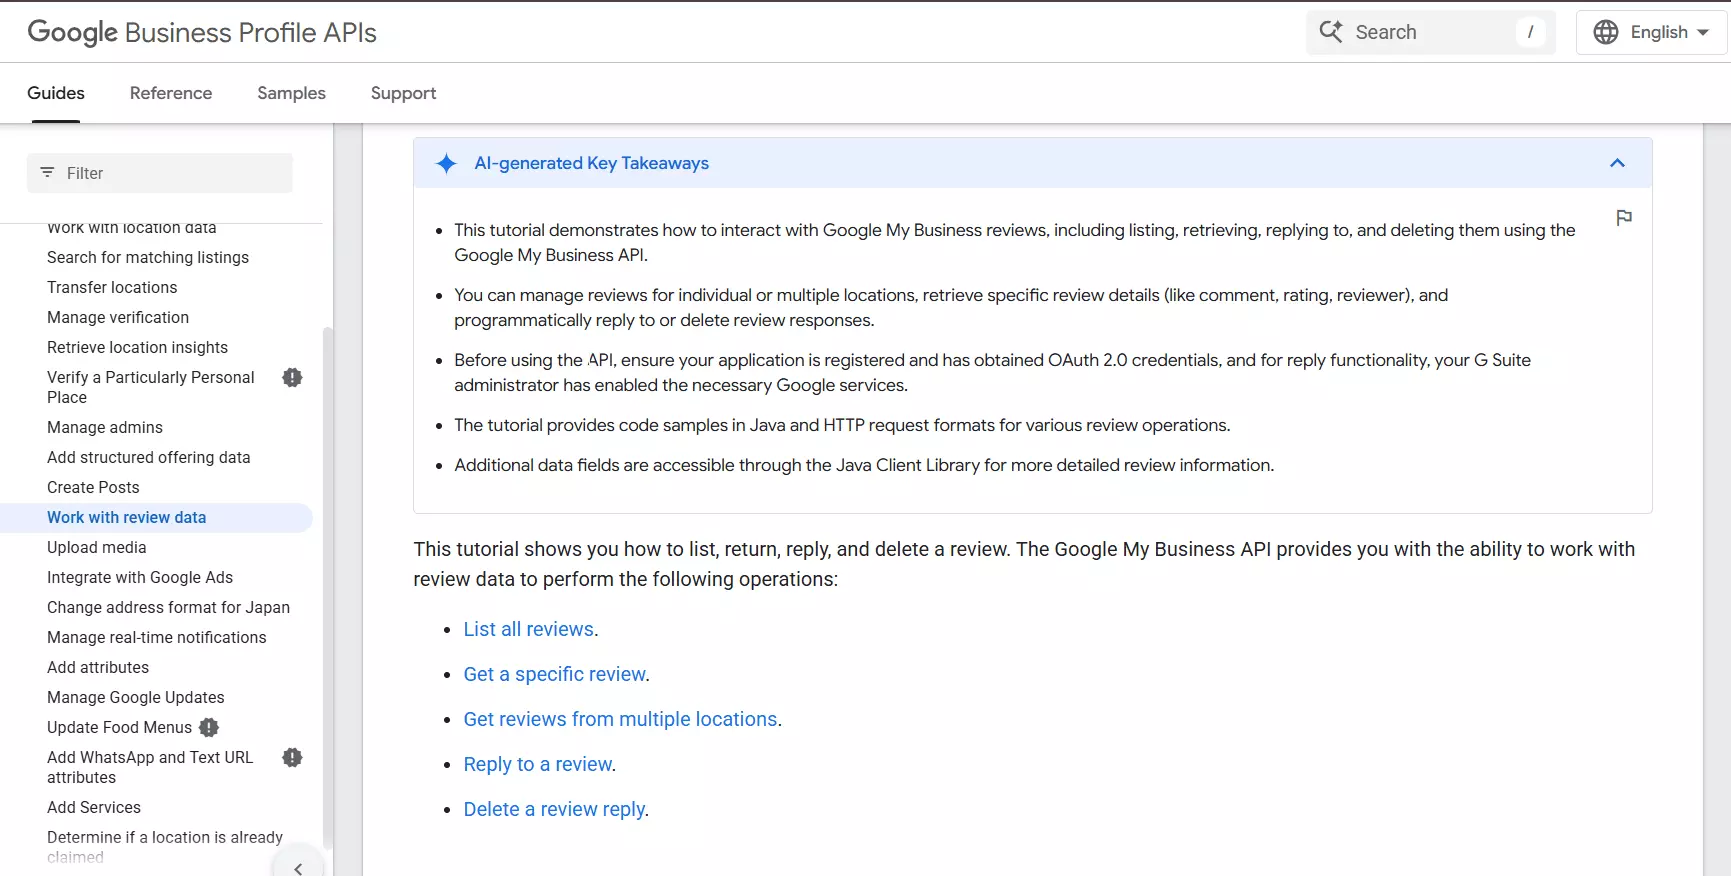Click the globe language icon
Viewport: 1731px width, 876px height.
pos(1606,32)
